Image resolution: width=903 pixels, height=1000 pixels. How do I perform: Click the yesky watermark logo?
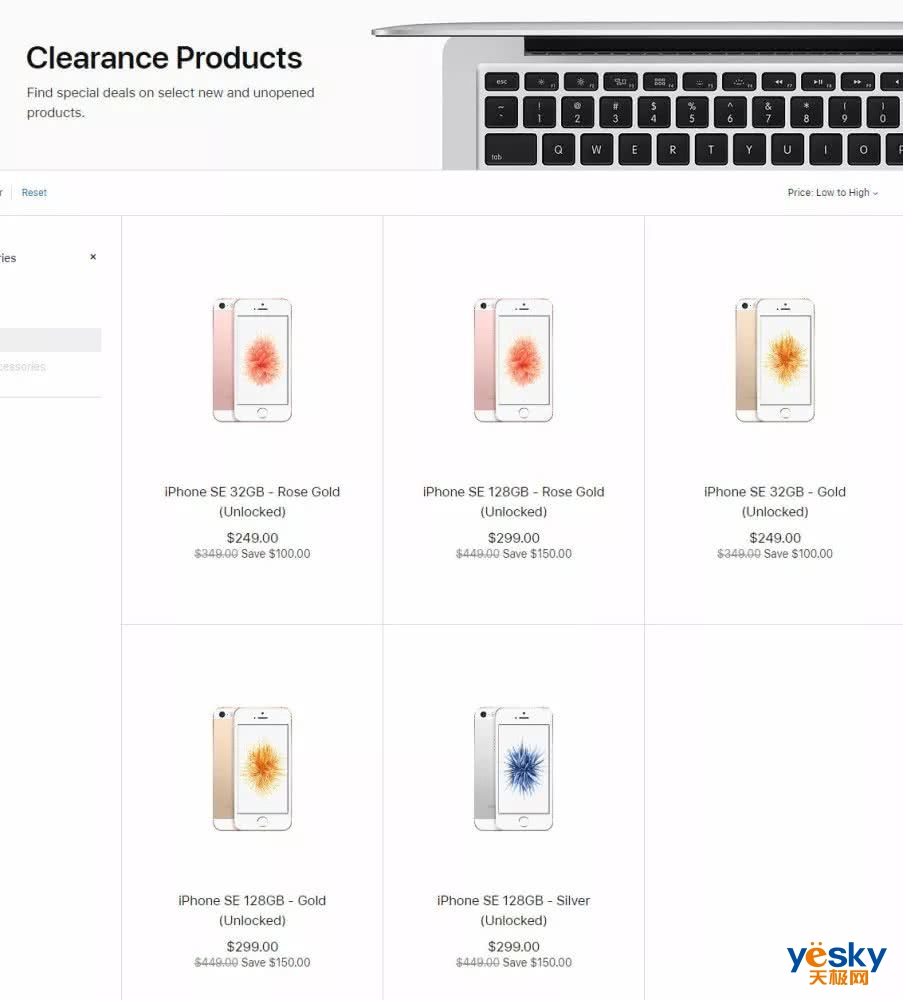tap(836, 963)
